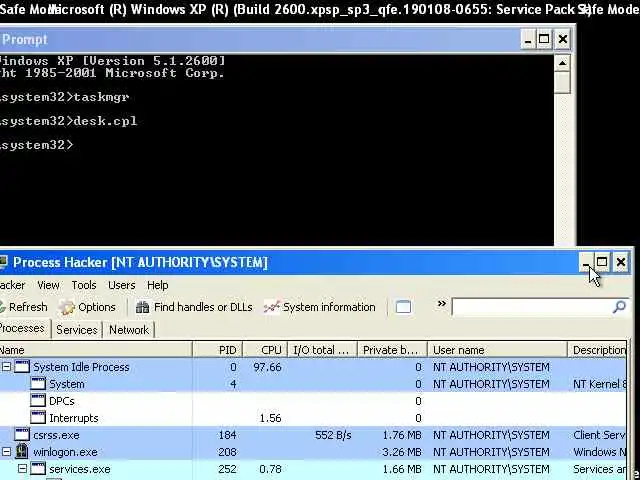Click the services.exe process icon

(x=38, y=469)
